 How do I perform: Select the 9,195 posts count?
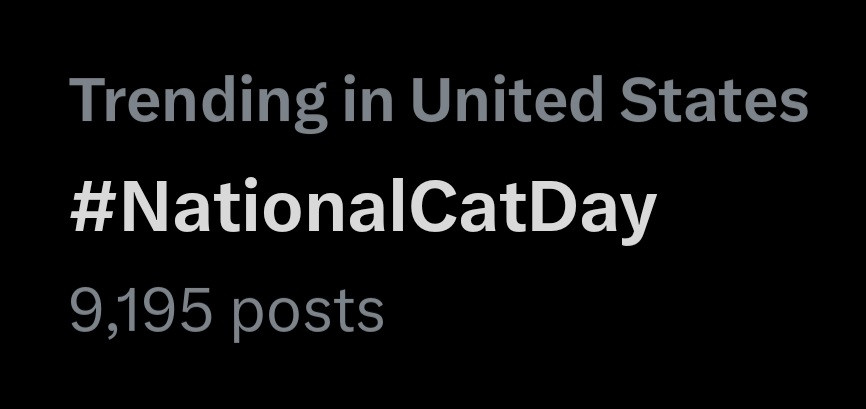(x=226, y=311)
